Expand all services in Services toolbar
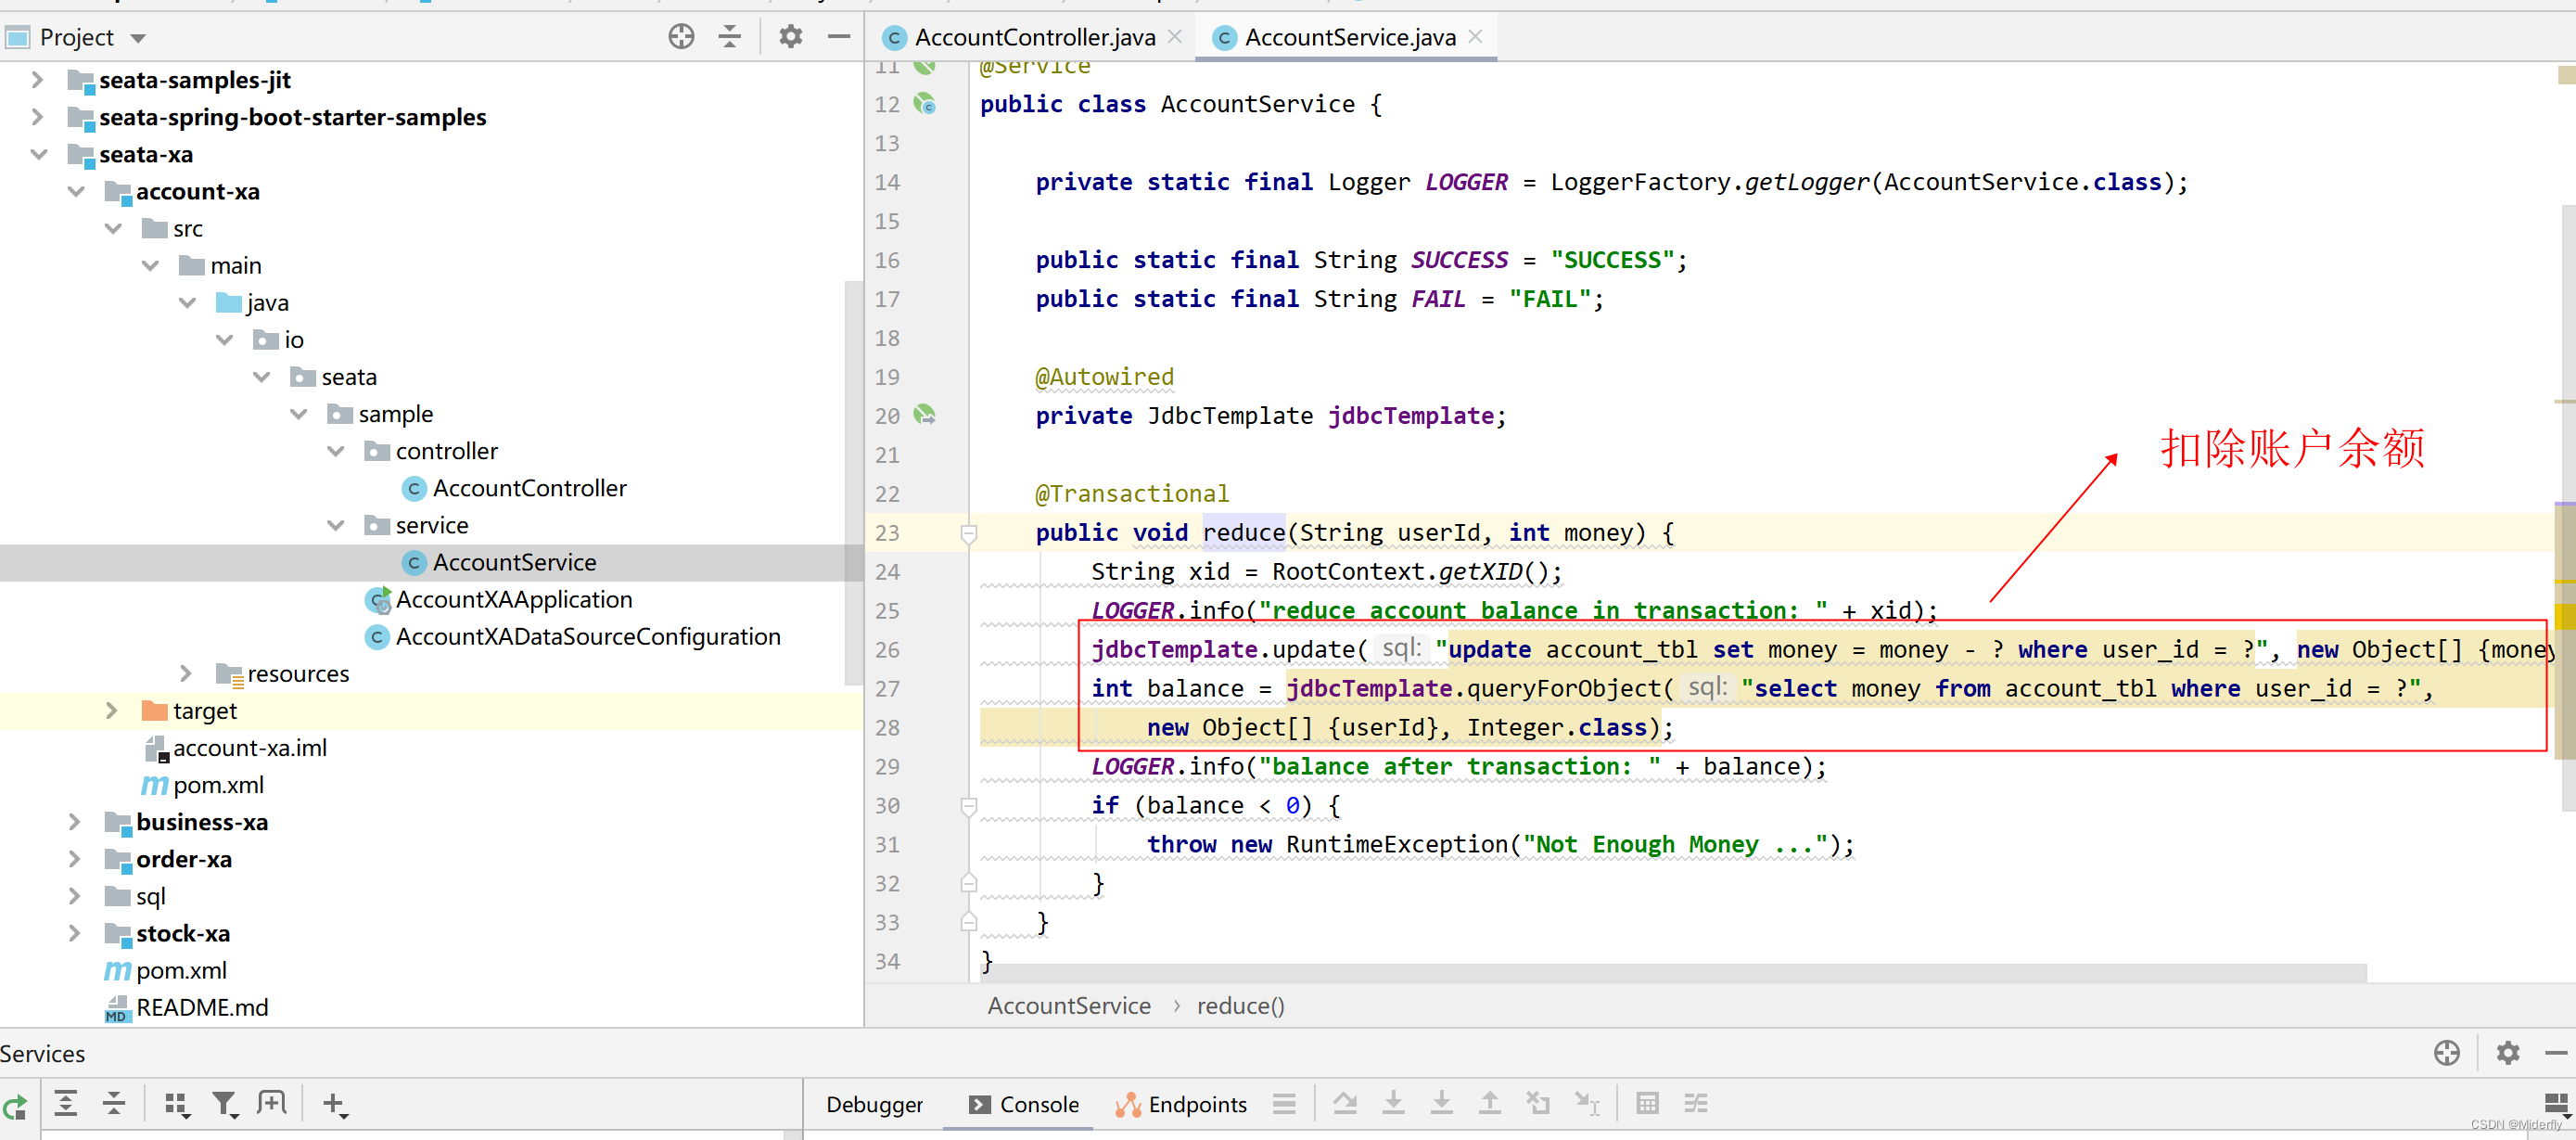The image size is (2576, 1140). [x=66, y=1104]
